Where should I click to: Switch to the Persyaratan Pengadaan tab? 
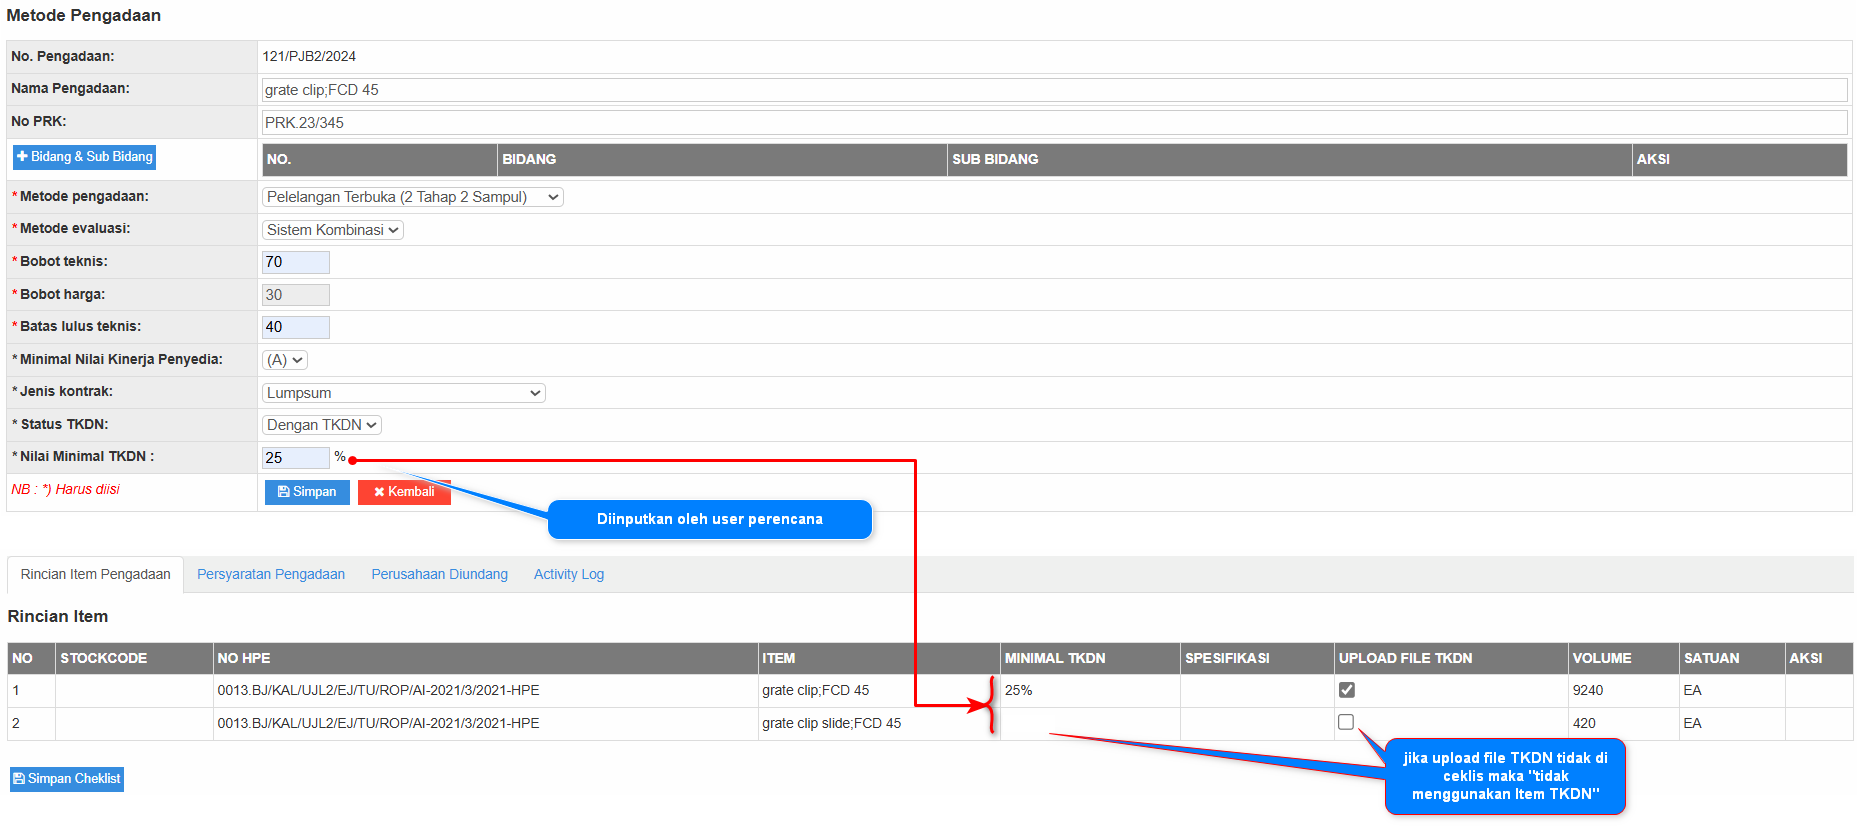271,575
